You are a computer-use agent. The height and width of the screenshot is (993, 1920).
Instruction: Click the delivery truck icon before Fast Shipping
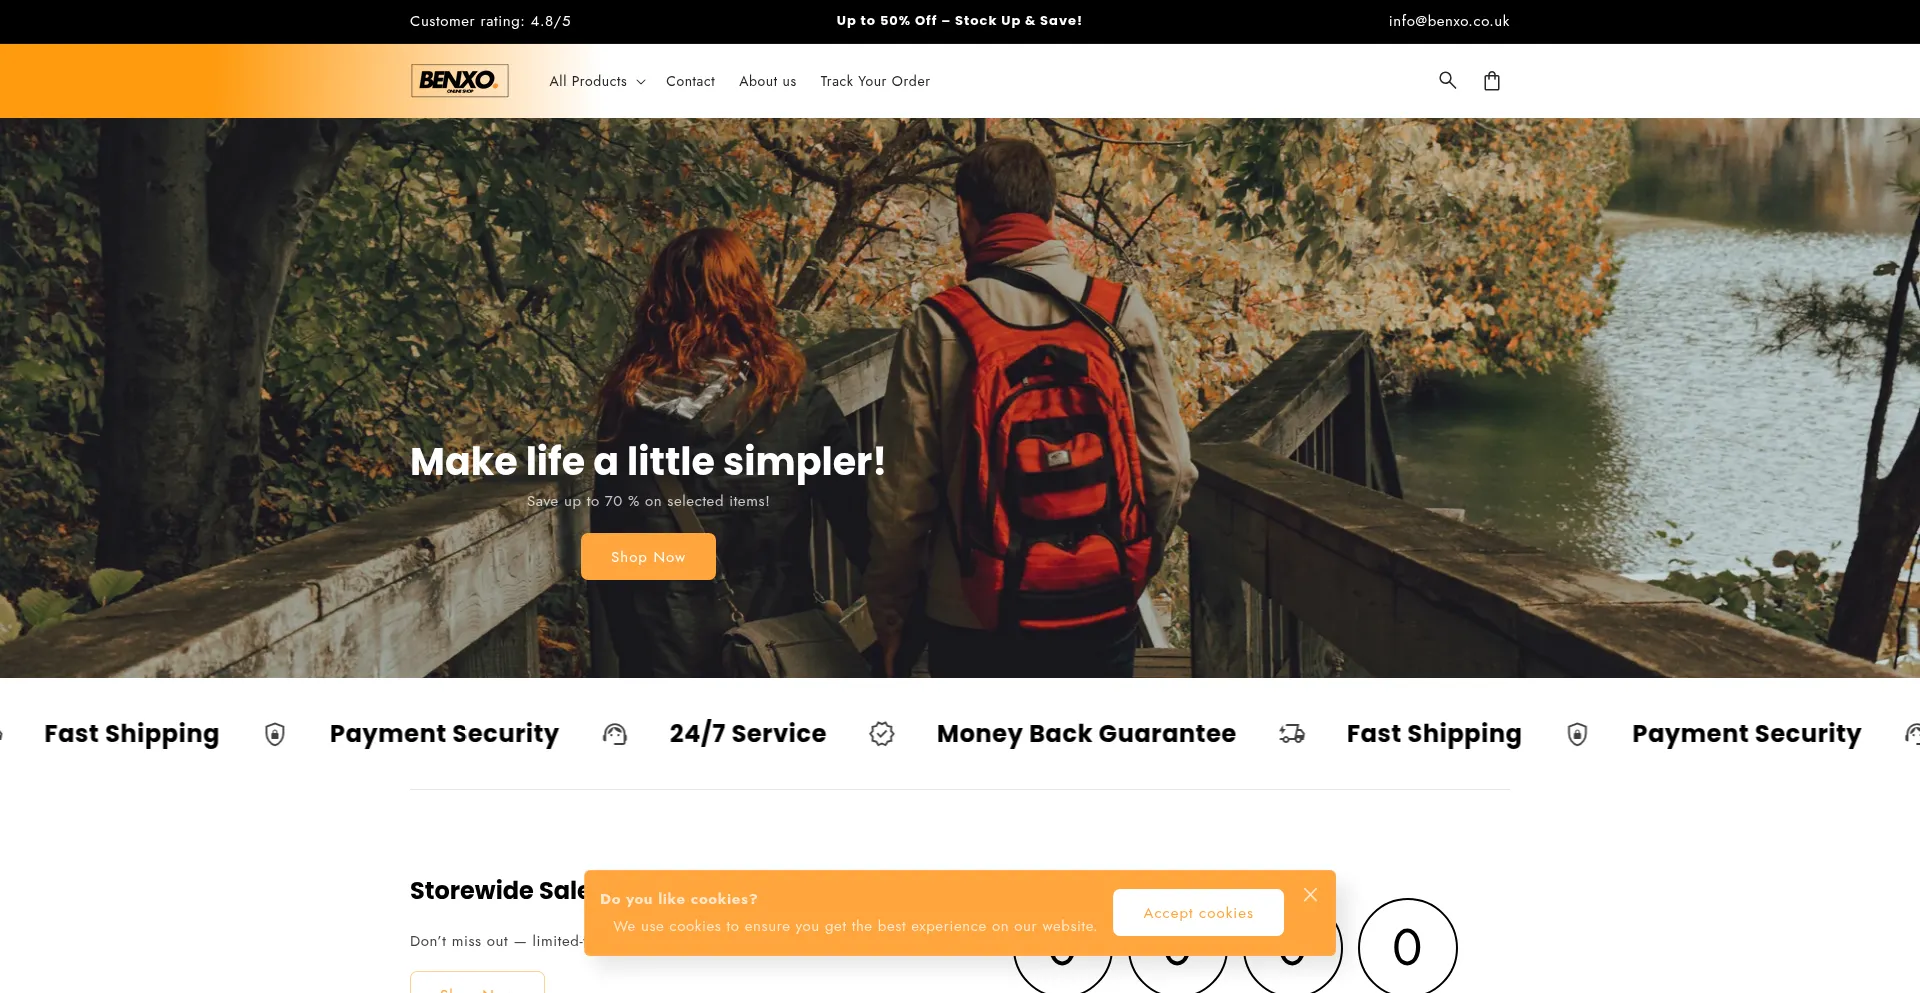1292,734
